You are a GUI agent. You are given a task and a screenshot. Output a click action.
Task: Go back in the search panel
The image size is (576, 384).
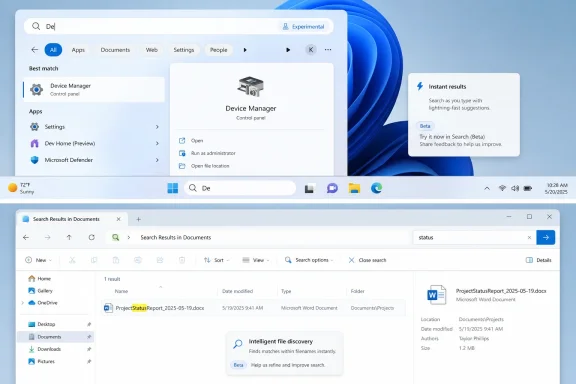point(35,50)
